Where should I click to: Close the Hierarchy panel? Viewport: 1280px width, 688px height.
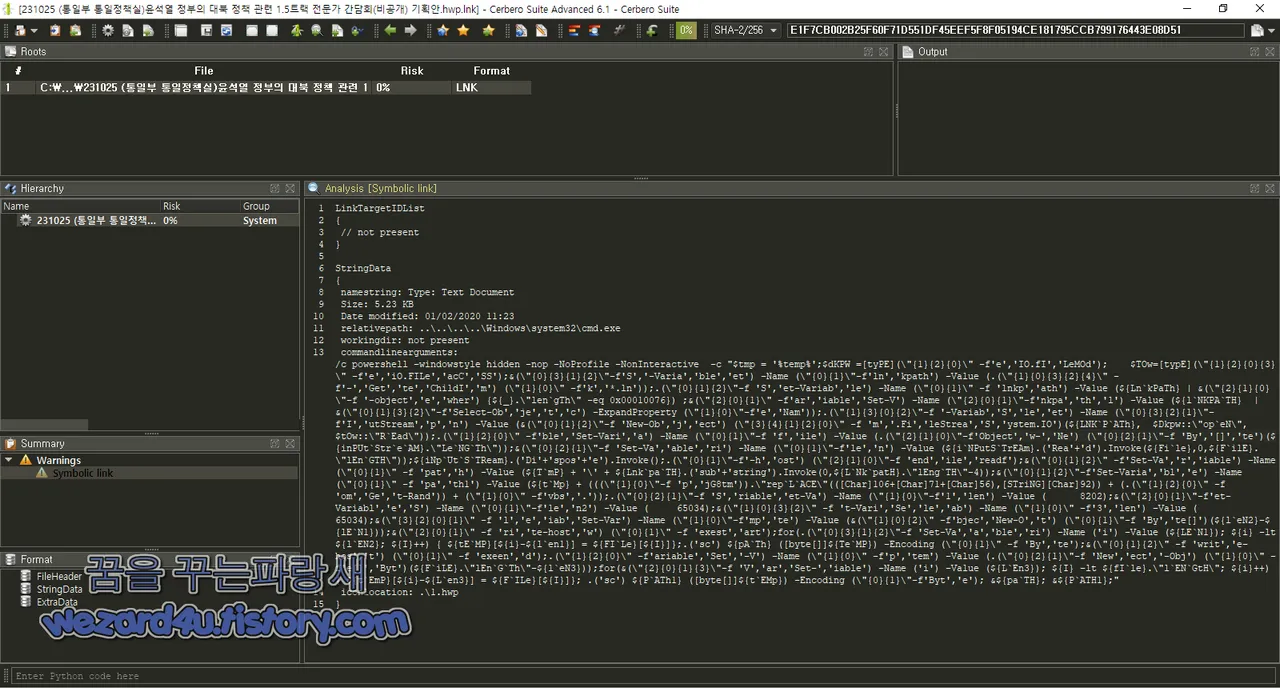click(290, 188)
